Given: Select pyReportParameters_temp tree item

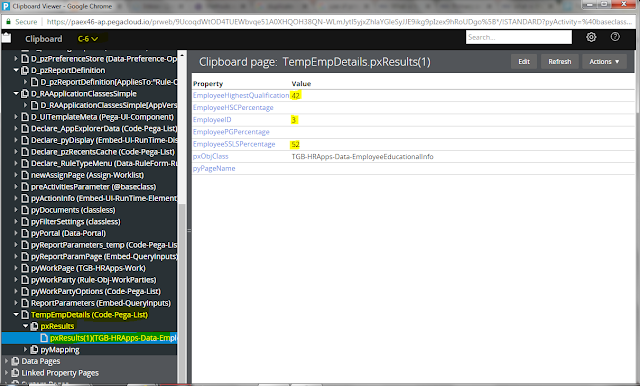Looking at the screenshot, I should click(x=104, y=245).
